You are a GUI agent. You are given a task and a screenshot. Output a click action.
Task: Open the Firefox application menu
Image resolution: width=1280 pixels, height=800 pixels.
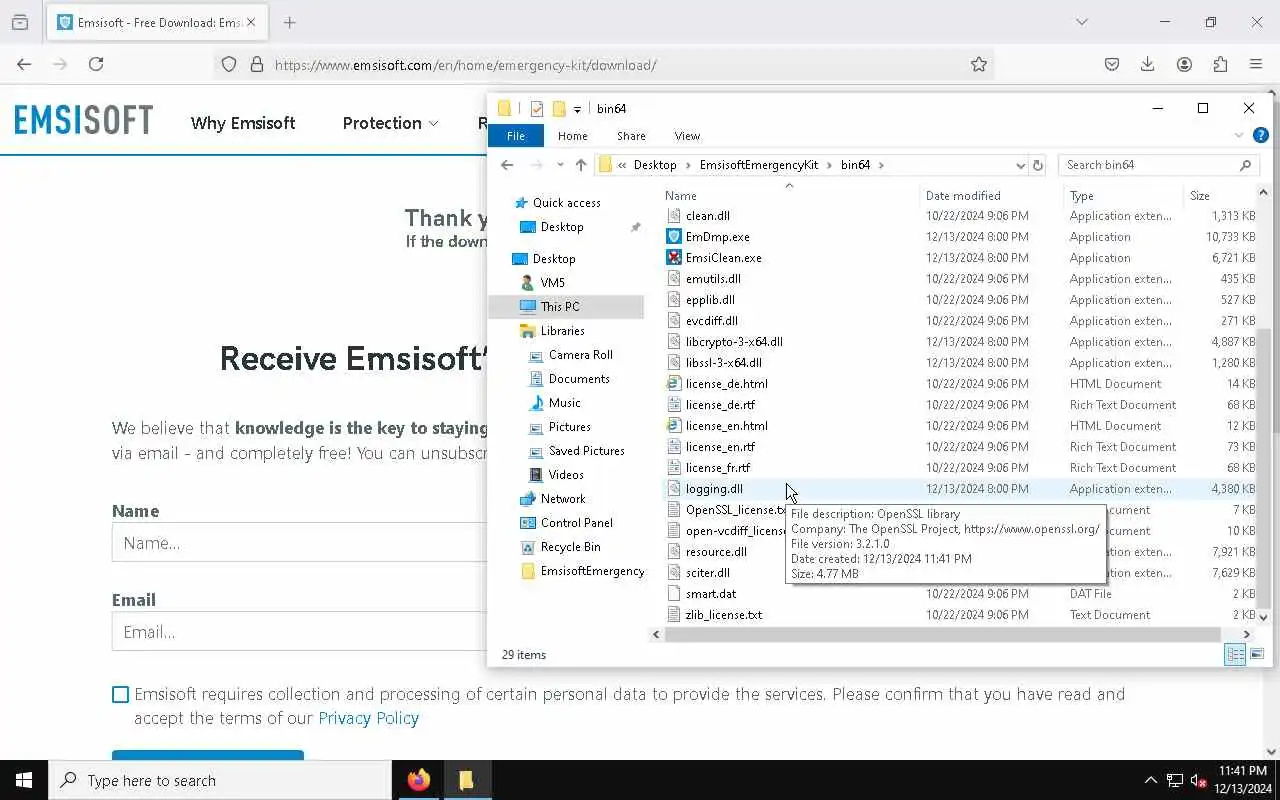click(1256, 64)
